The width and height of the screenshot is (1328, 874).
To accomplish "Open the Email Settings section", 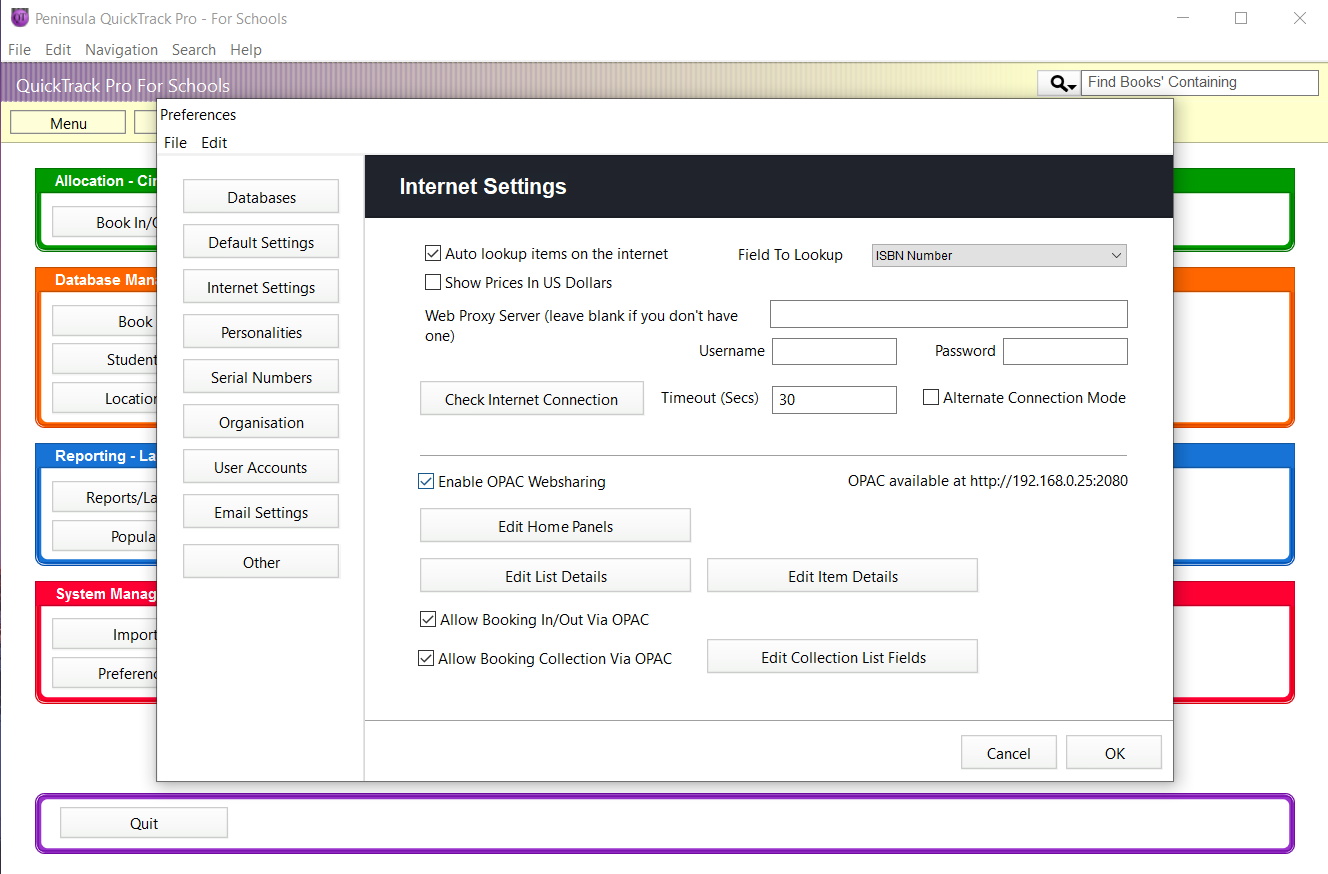I will (x=261, y=512).
